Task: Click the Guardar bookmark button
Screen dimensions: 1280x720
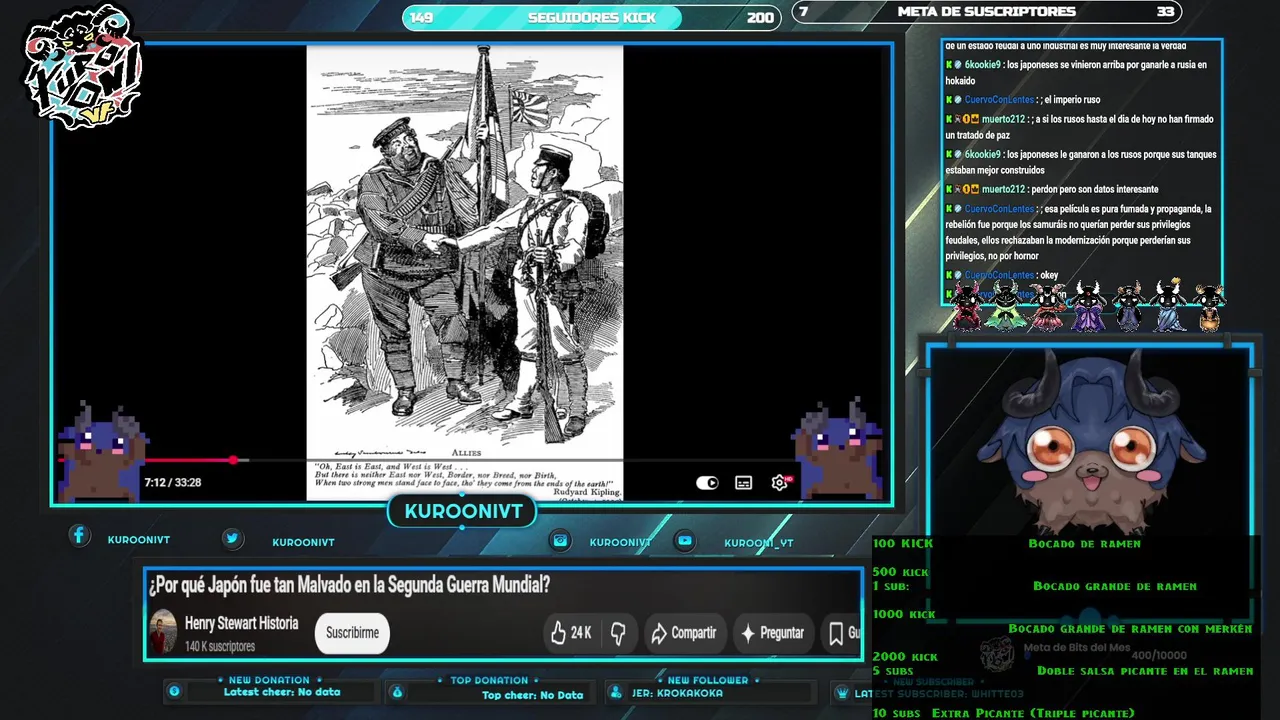Action: [x=843, y=633]
